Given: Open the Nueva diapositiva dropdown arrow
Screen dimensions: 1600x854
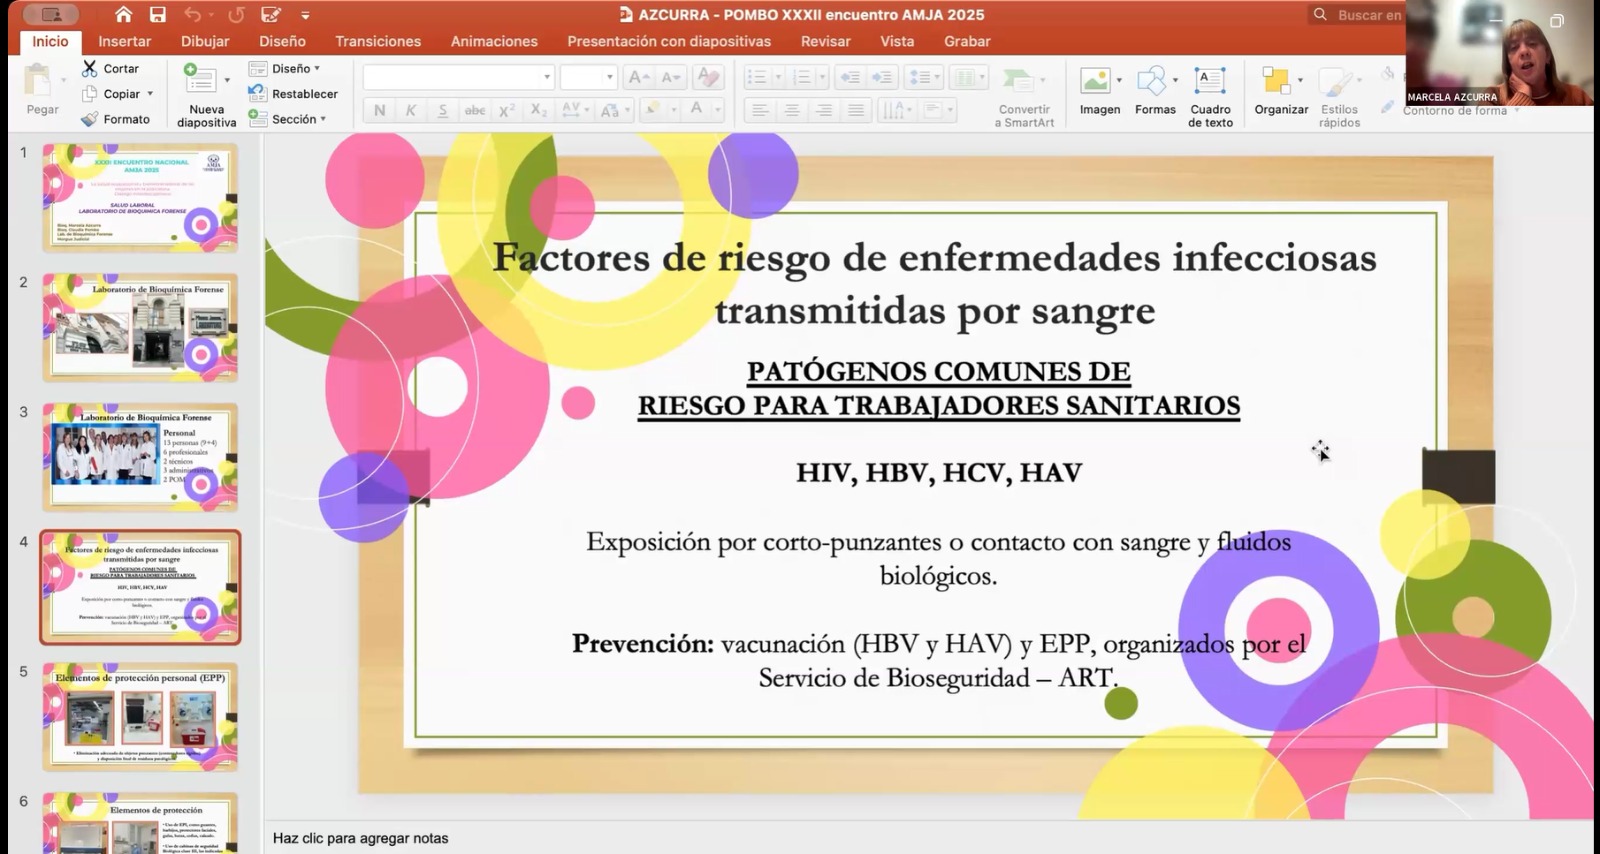Looking at the screenshot, I should pos(227,79).
